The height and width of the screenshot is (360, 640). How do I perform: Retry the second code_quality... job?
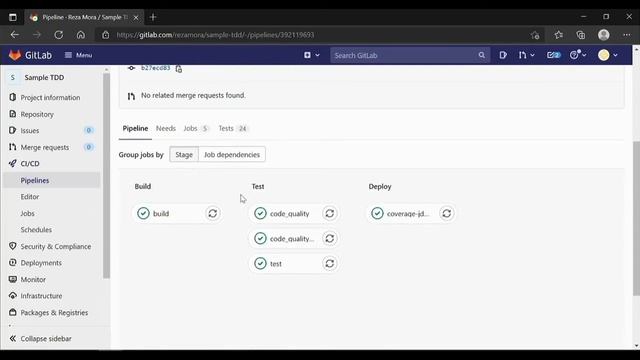point(330,238)
